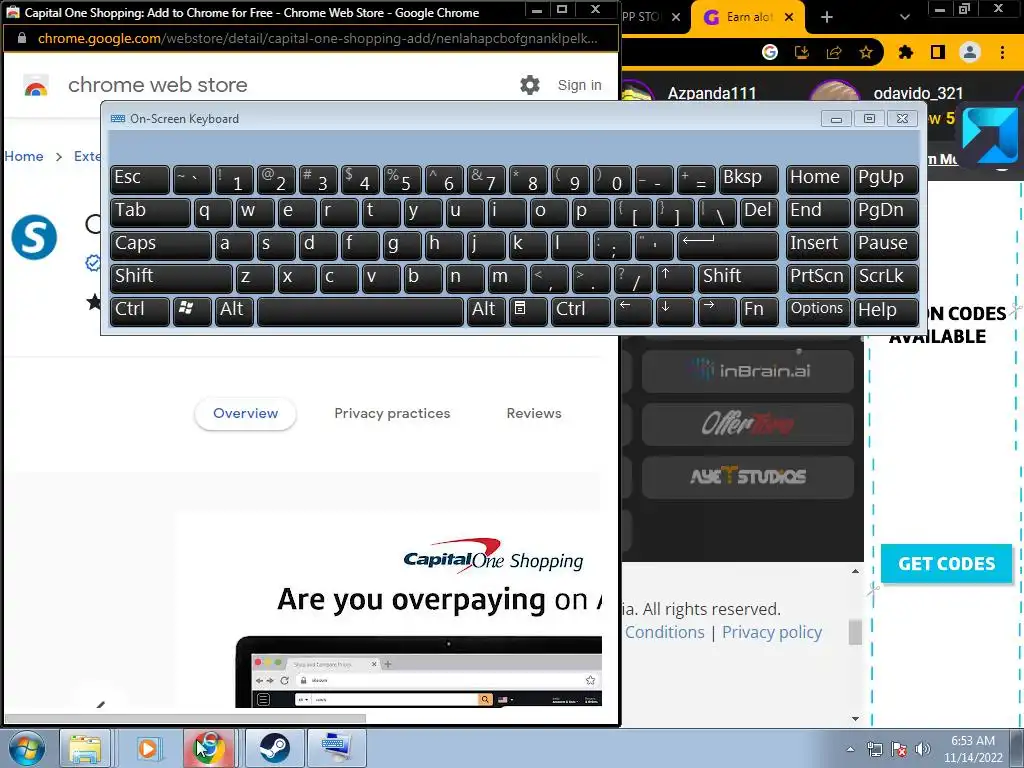This screenshot has width=1024, height=768.
Task: Open the inBrain.ai offer wall
Action: 748,371
